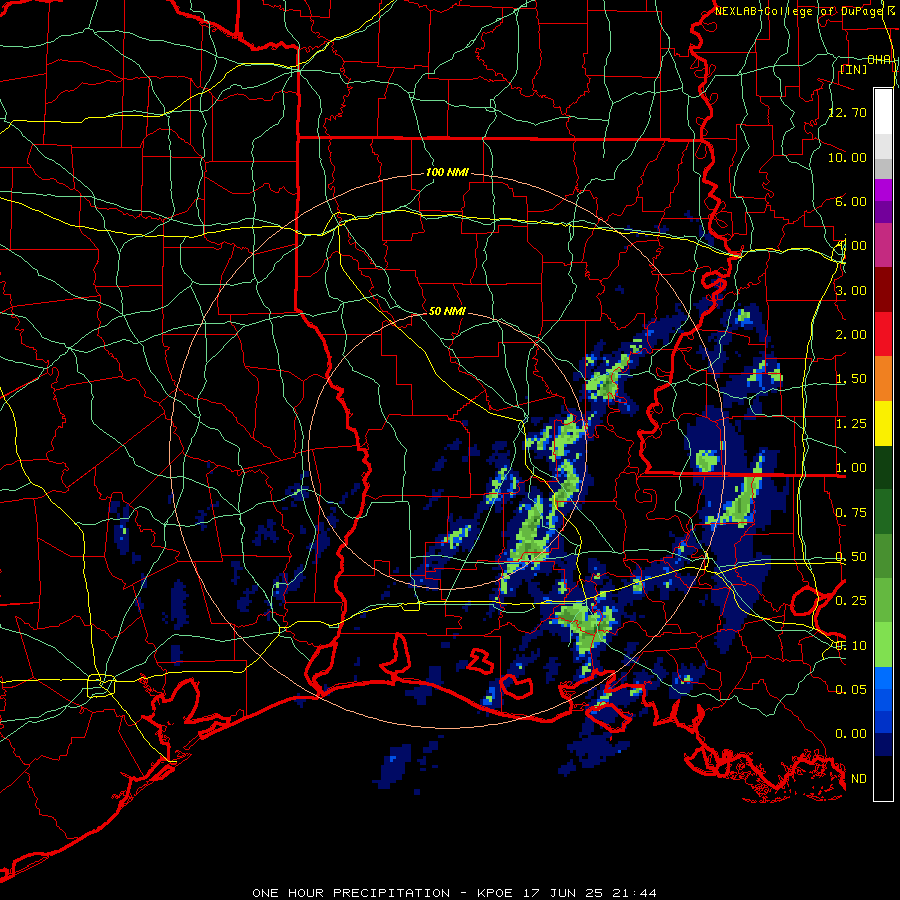Screen dimensions: 900x900
Task: Click the [IN] units label
Action: pos(854,69)
